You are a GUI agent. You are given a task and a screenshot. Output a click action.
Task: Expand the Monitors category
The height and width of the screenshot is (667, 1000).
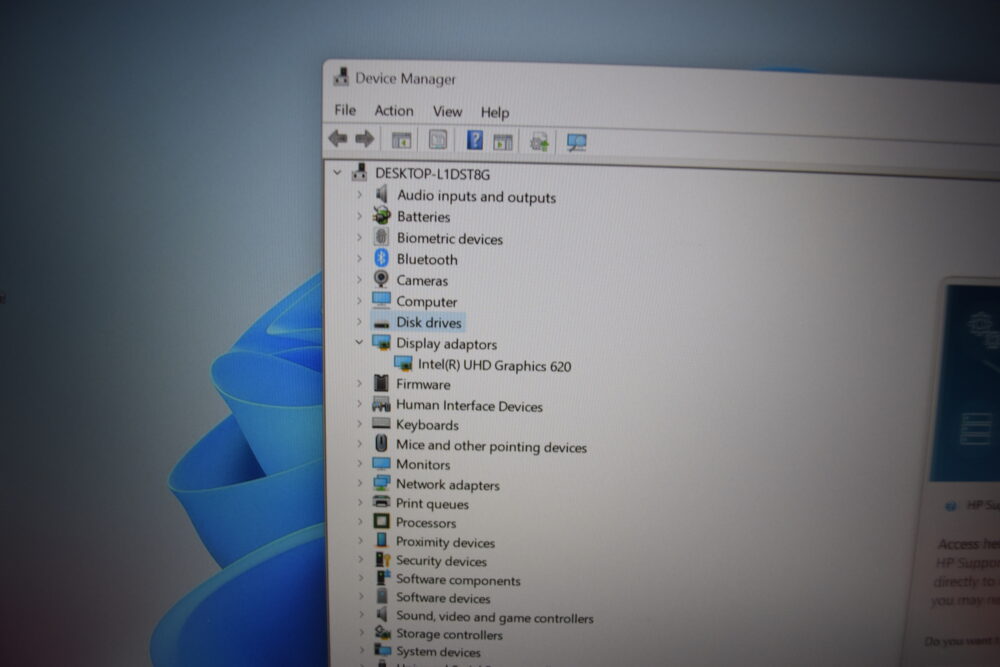click(360, 463)
